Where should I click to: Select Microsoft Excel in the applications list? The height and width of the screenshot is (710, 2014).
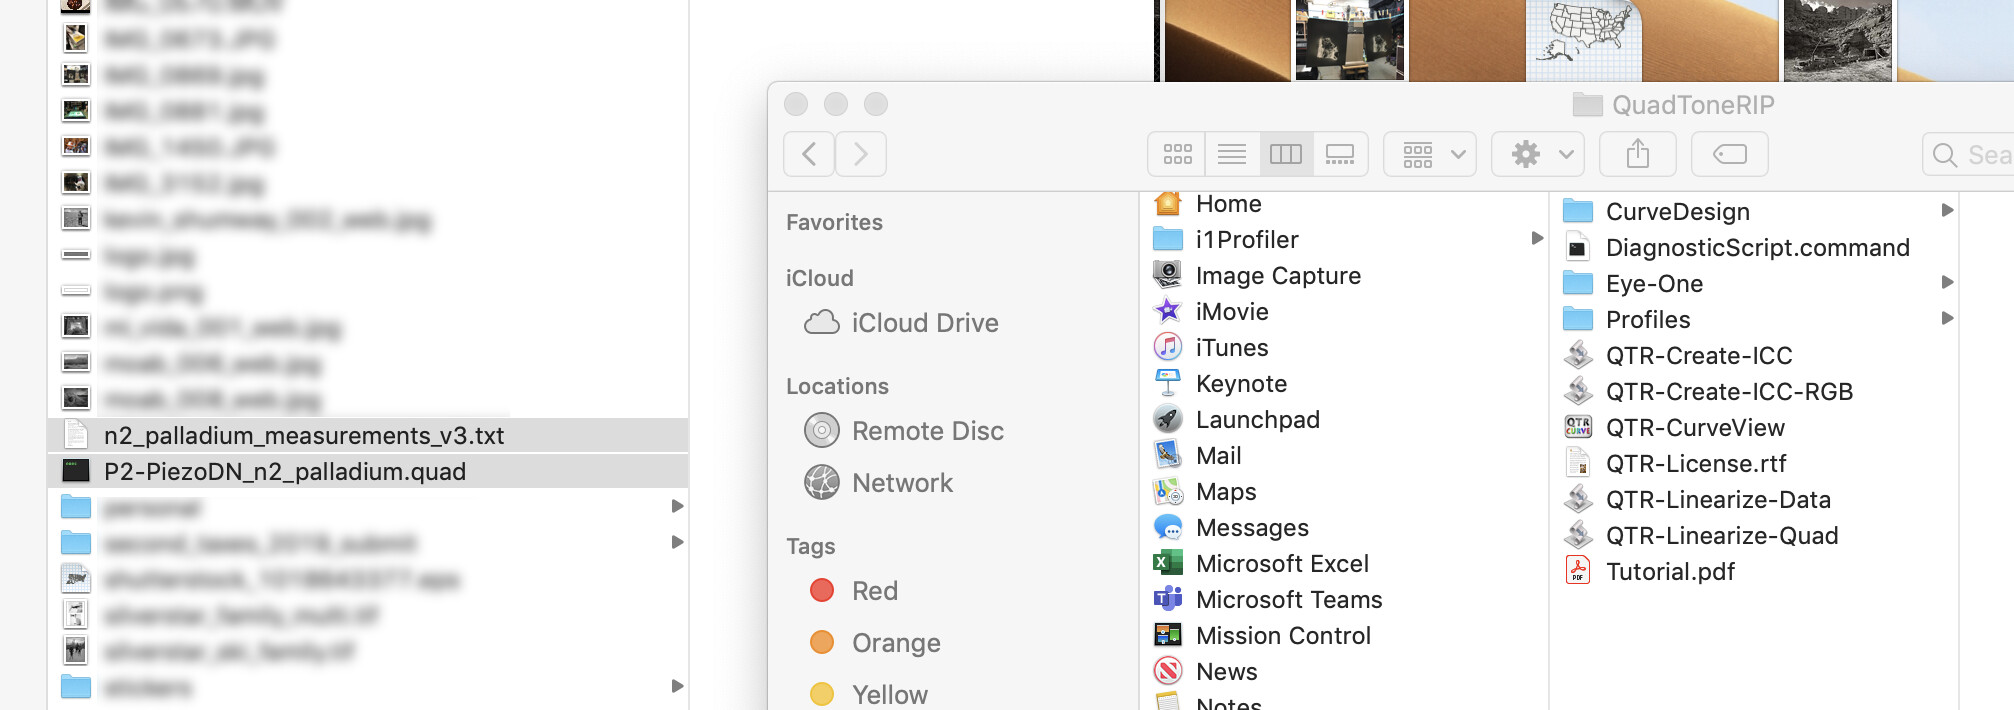click(x=1281, y=564)
